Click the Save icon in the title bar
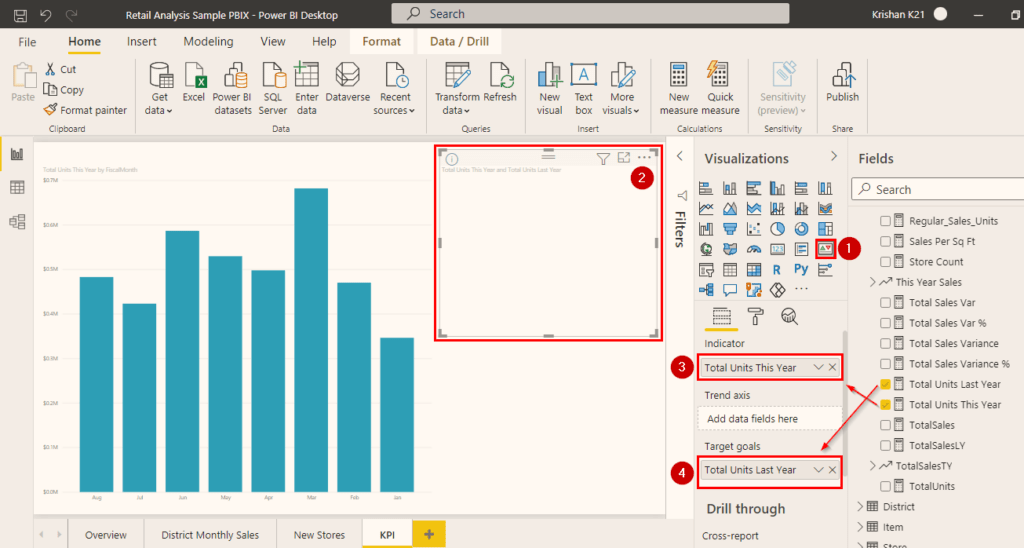This screenshot has width=1024, height=548. tap(20, 14)
